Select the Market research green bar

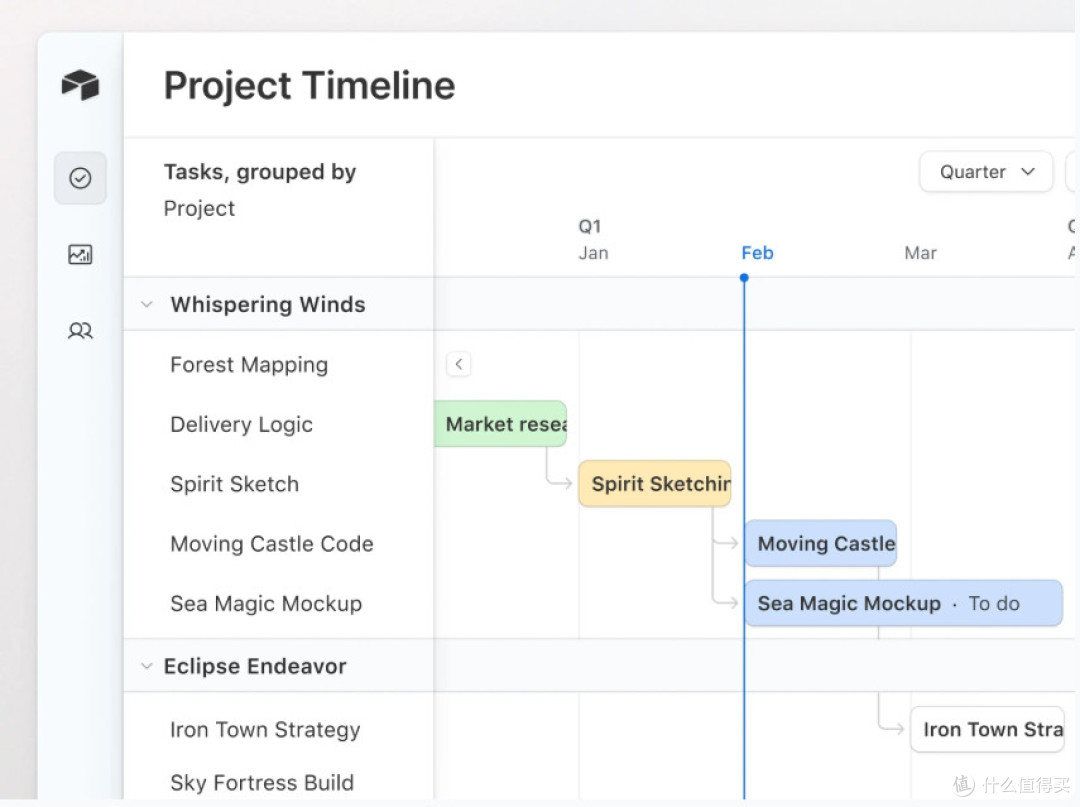coord(501,424)
